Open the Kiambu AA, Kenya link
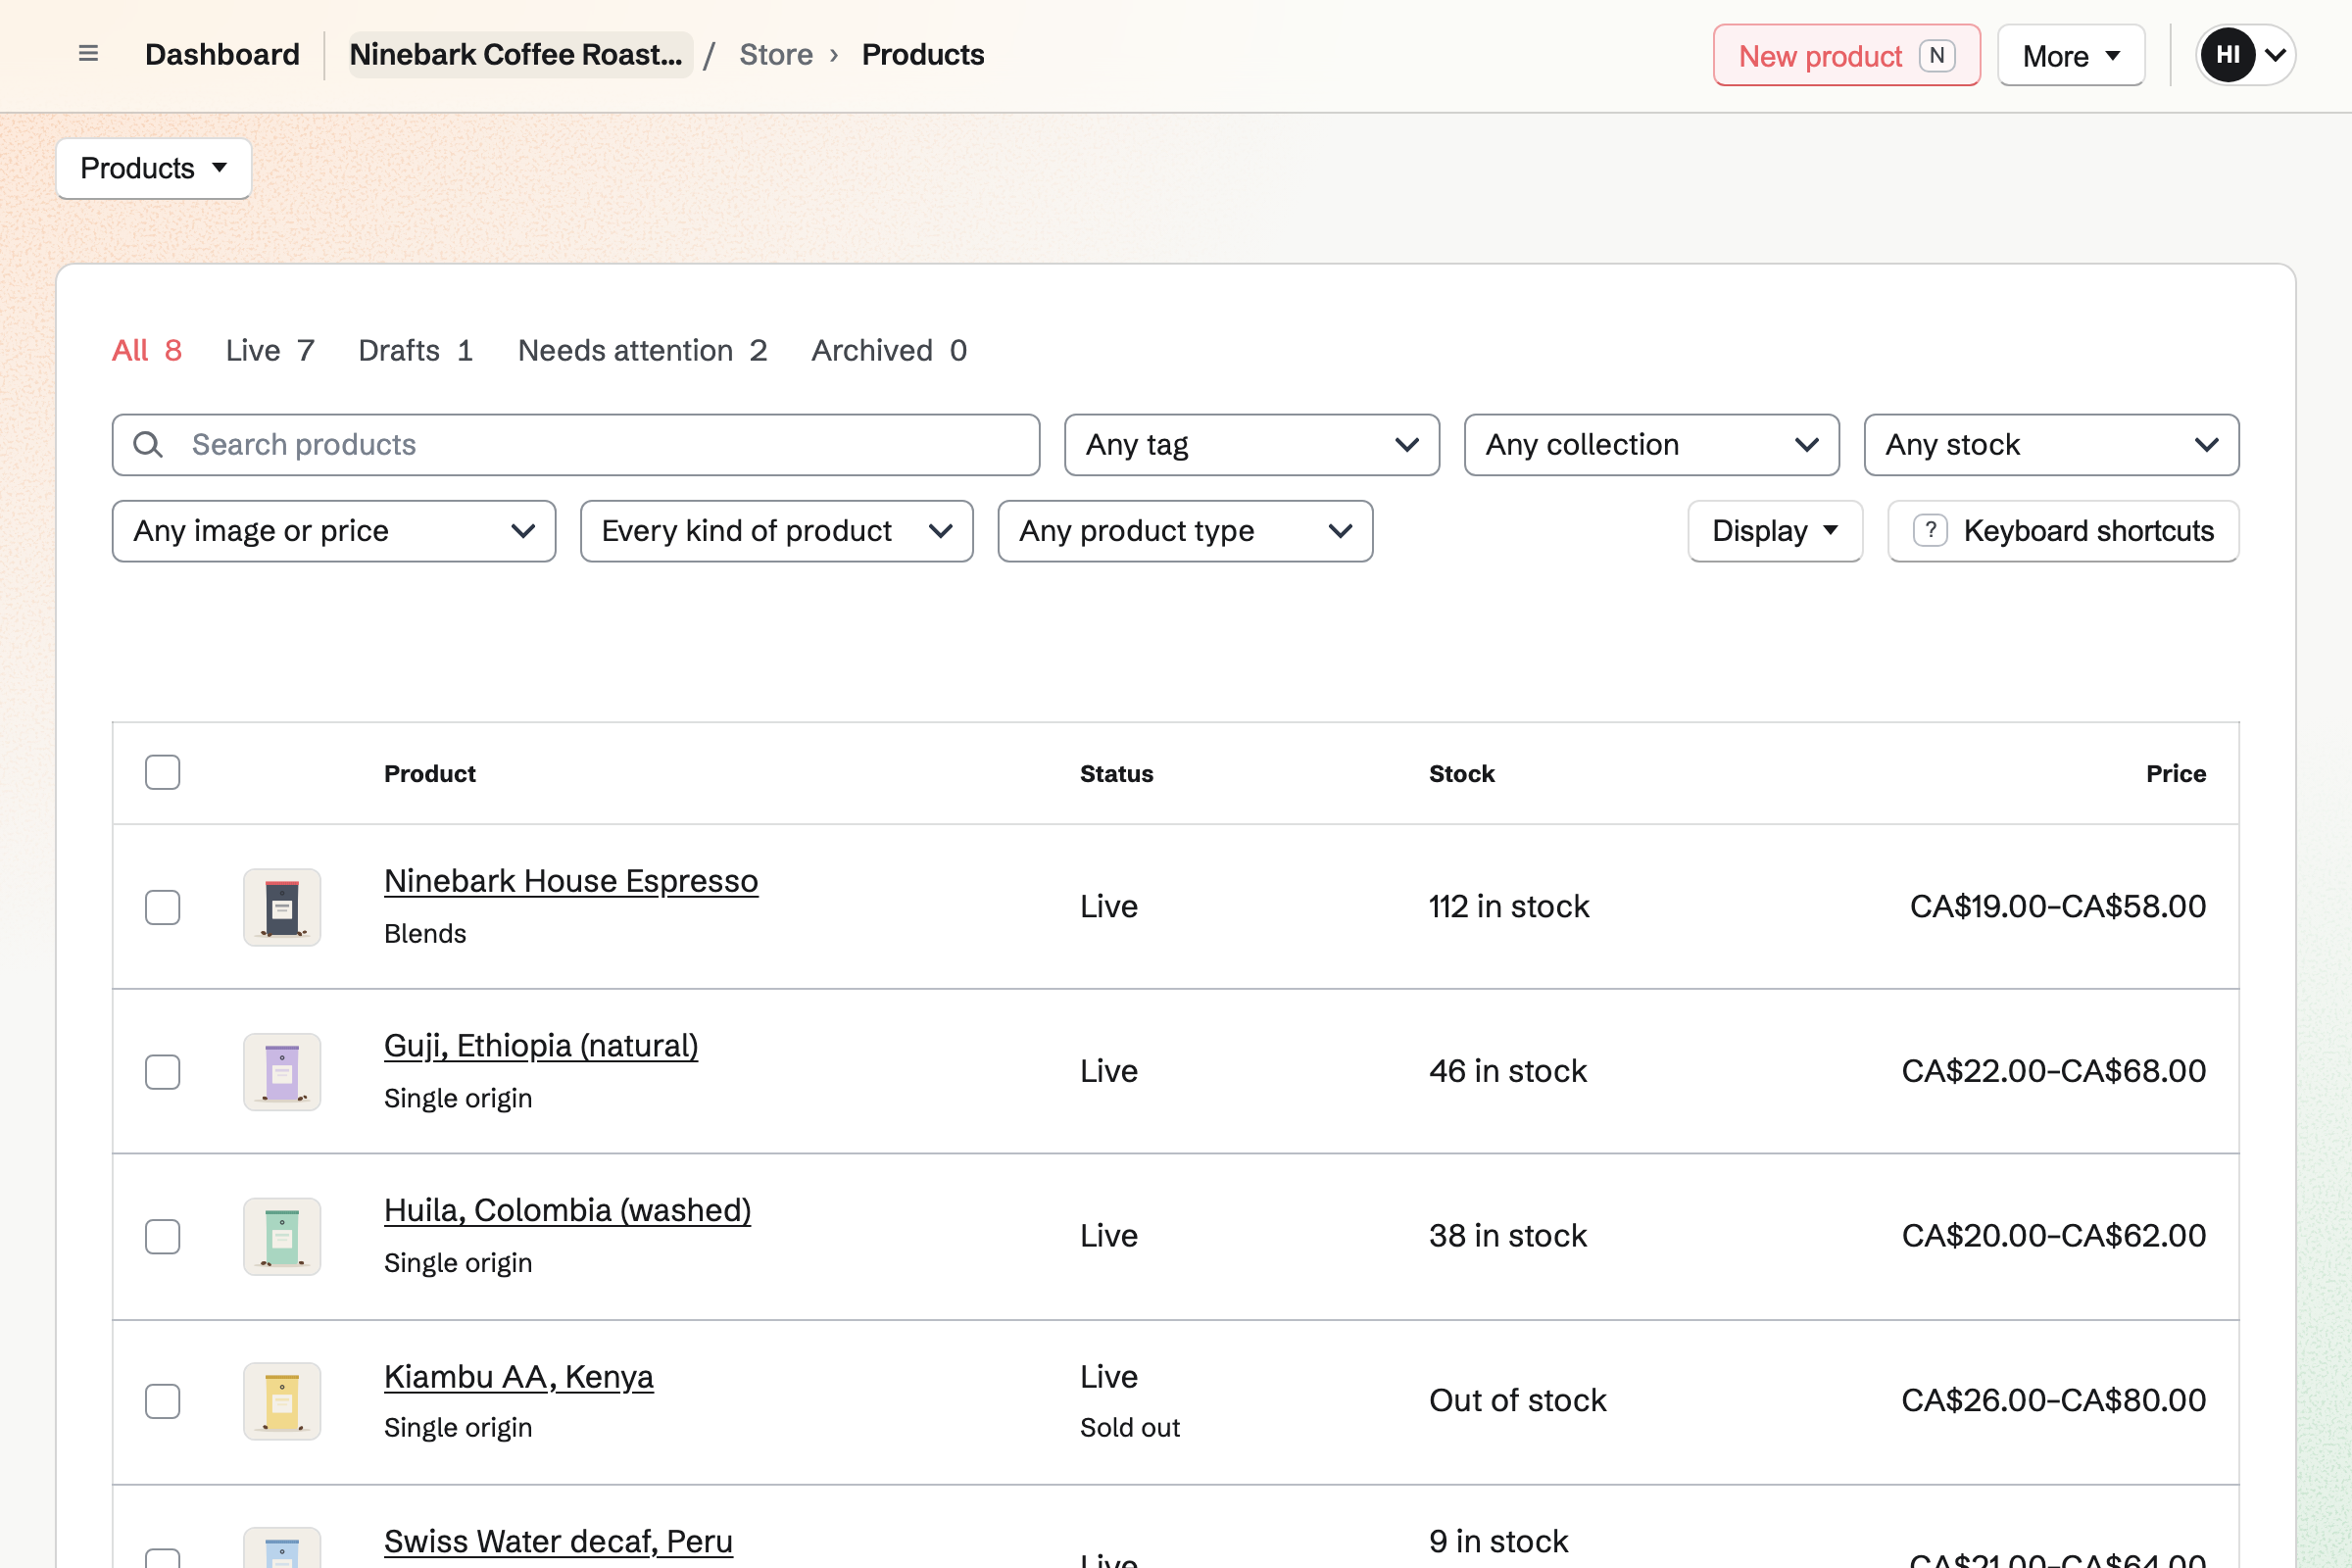2352x1568 pixels. point(519,1377)
